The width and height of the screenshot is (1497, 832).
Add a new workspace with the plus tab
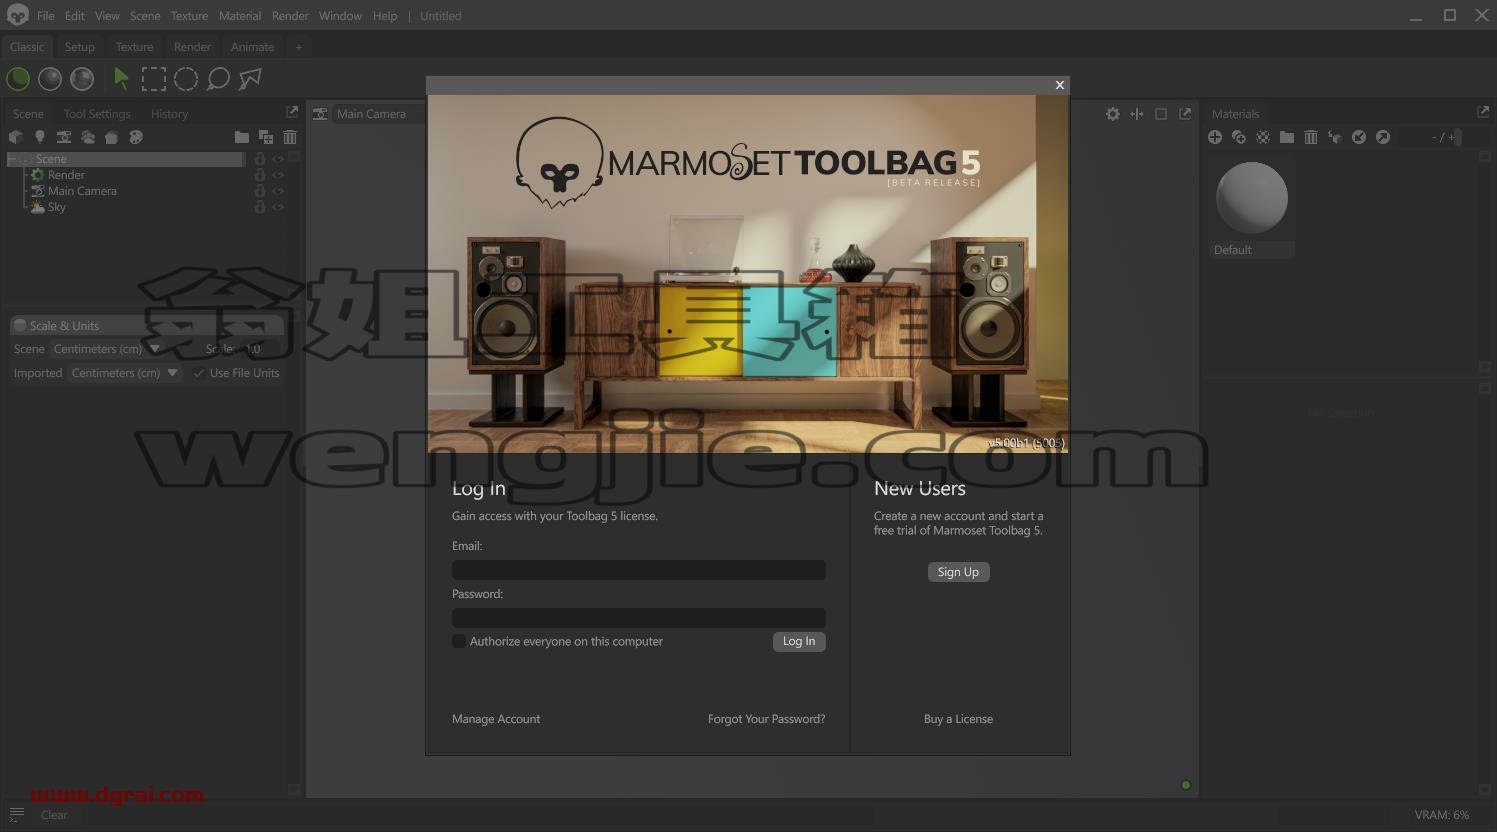[298, 47]
